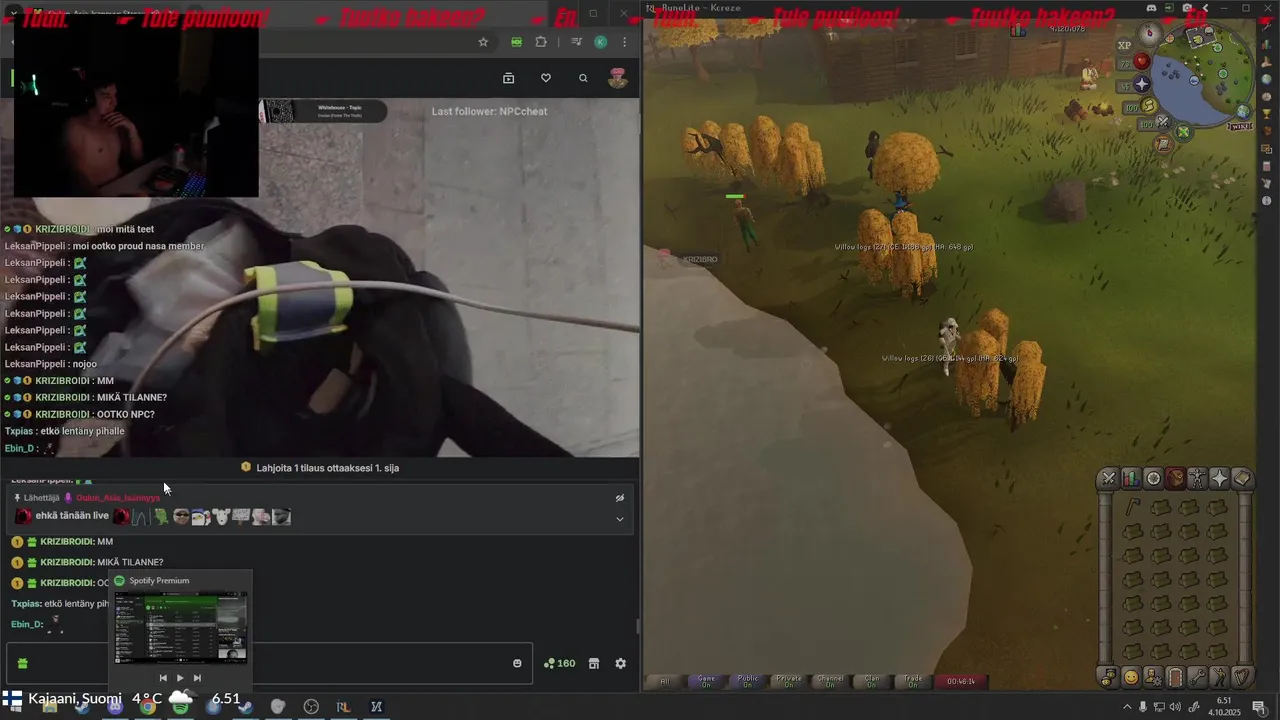Open the Worn Equipment tab
Screen dimensions: 1280x720
point(1197,479)
